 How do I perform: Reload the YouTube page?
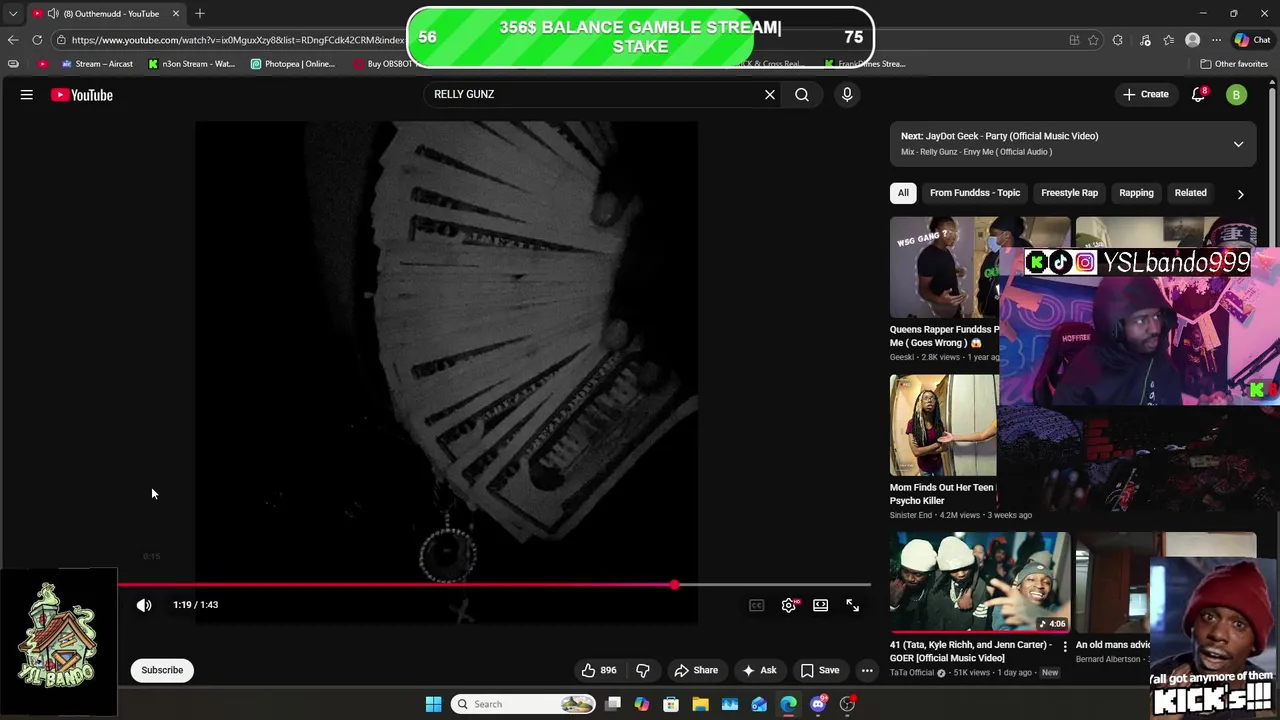point(37,40)
